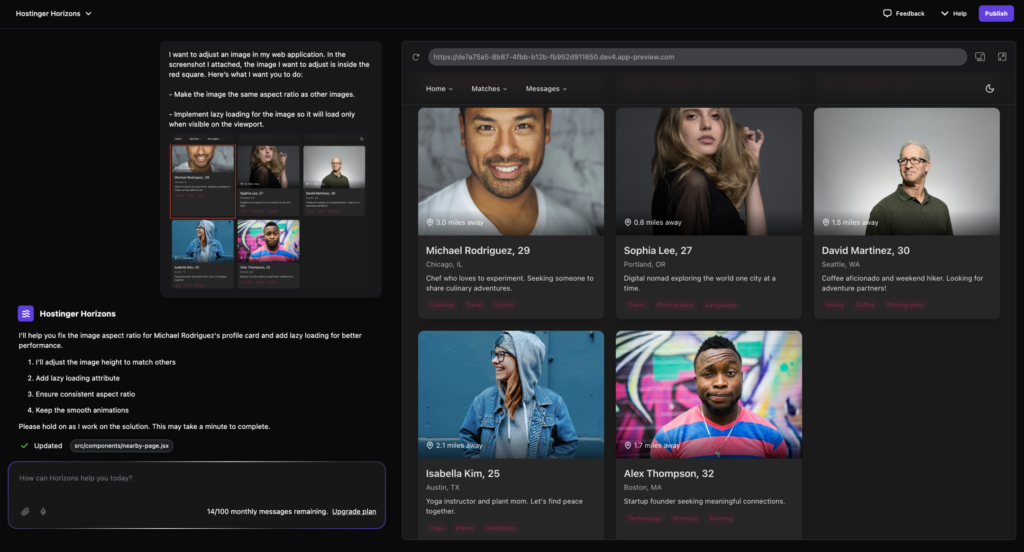Click the Publish button
This screenshot has height=552, width=1024.
(995, 14)
